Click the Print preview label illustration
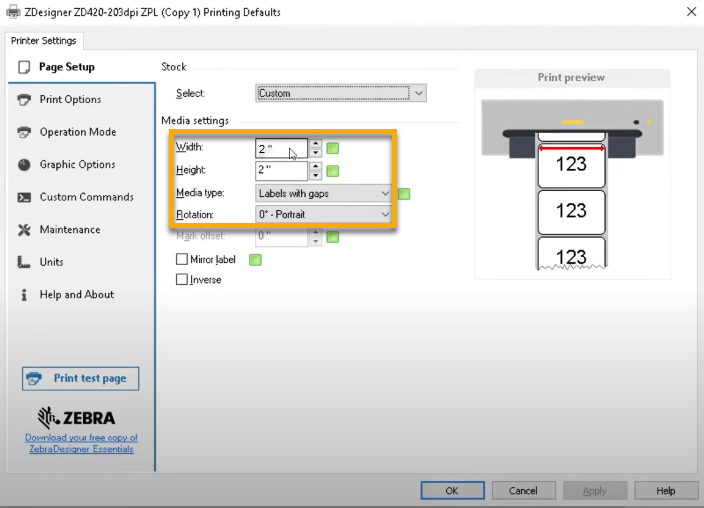The width and height of the screenshot is (704, 508). (x=572, y=184)
